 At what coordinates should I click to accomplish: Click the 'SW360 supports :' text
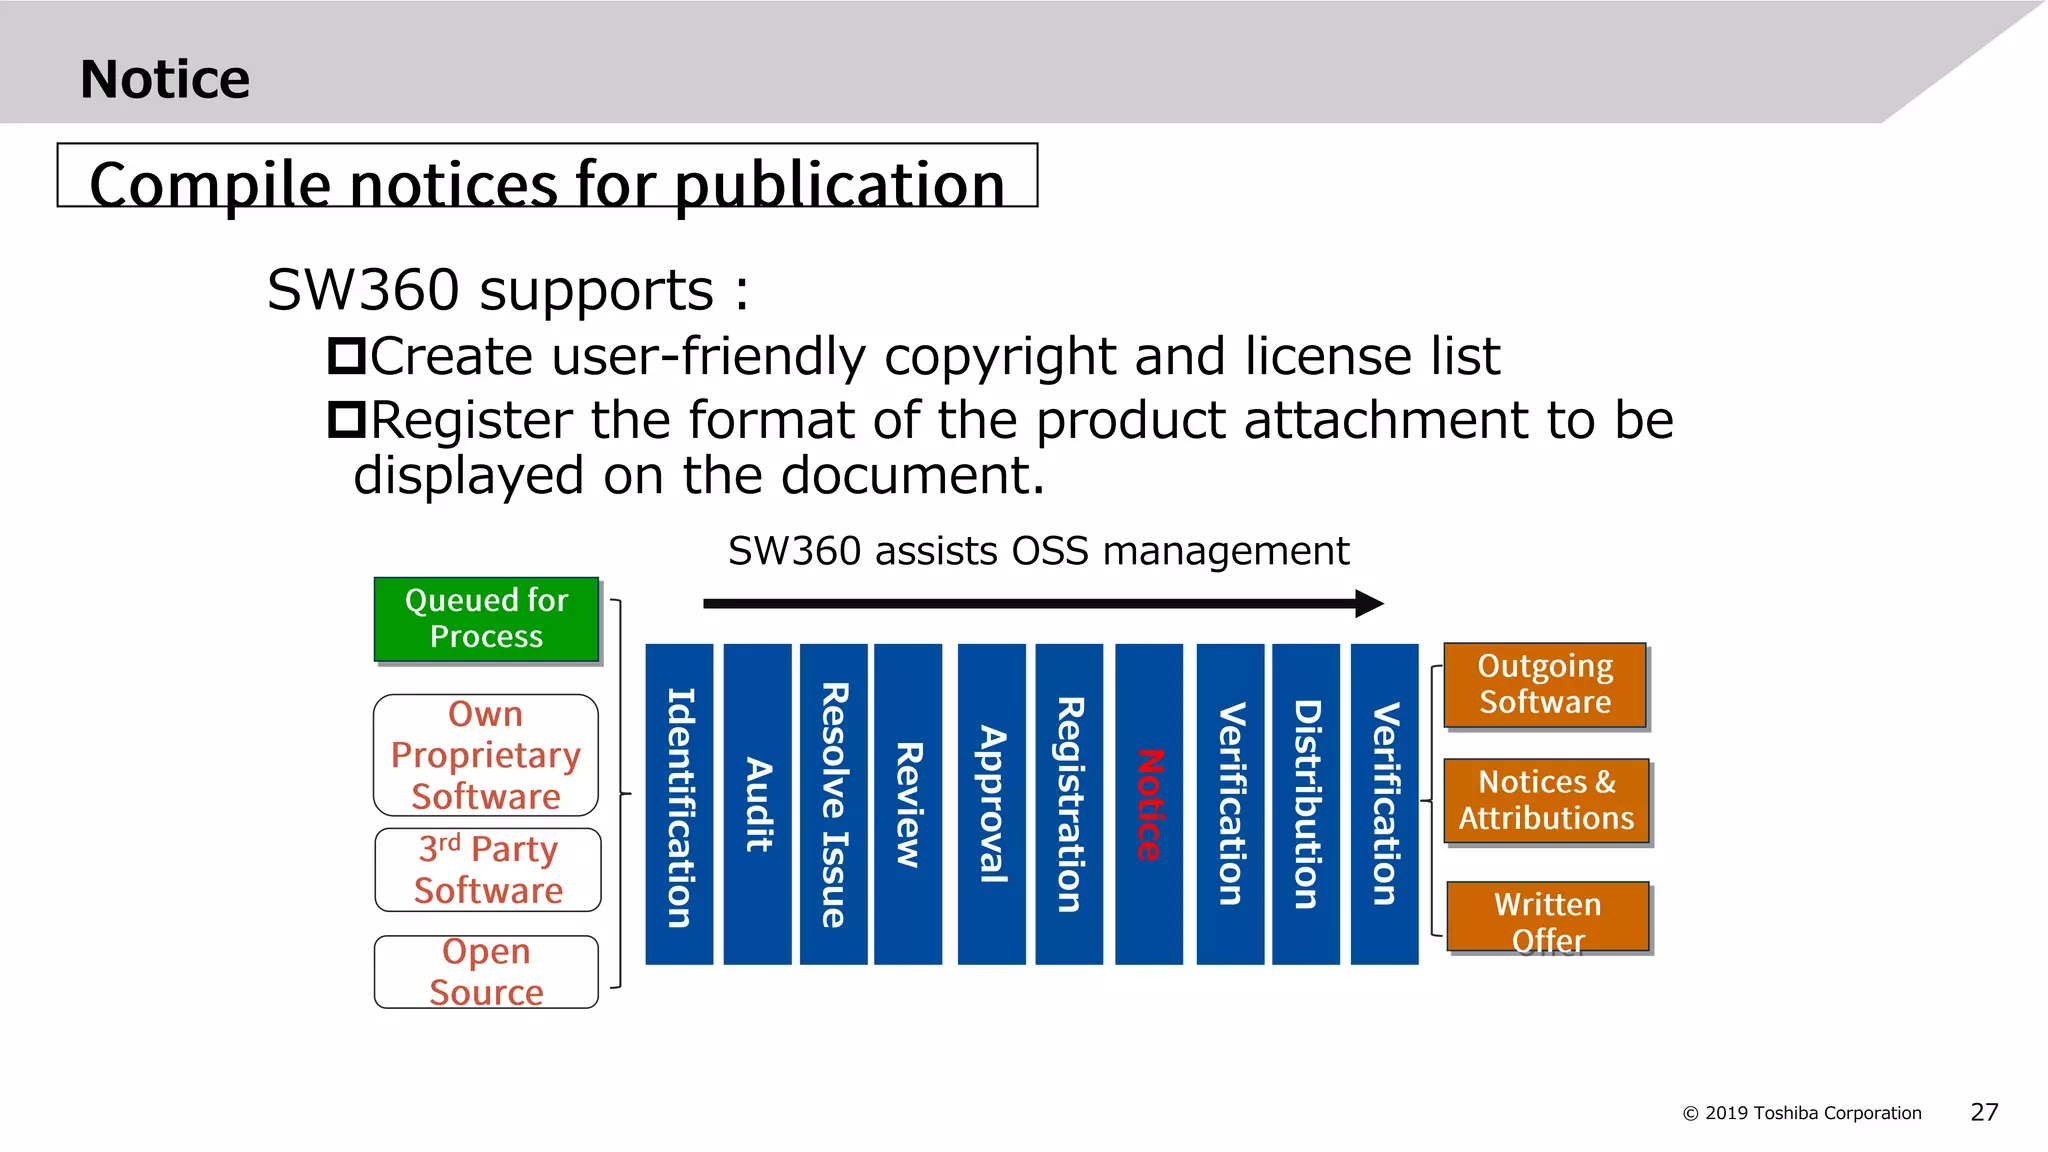(x=508, y=290)
